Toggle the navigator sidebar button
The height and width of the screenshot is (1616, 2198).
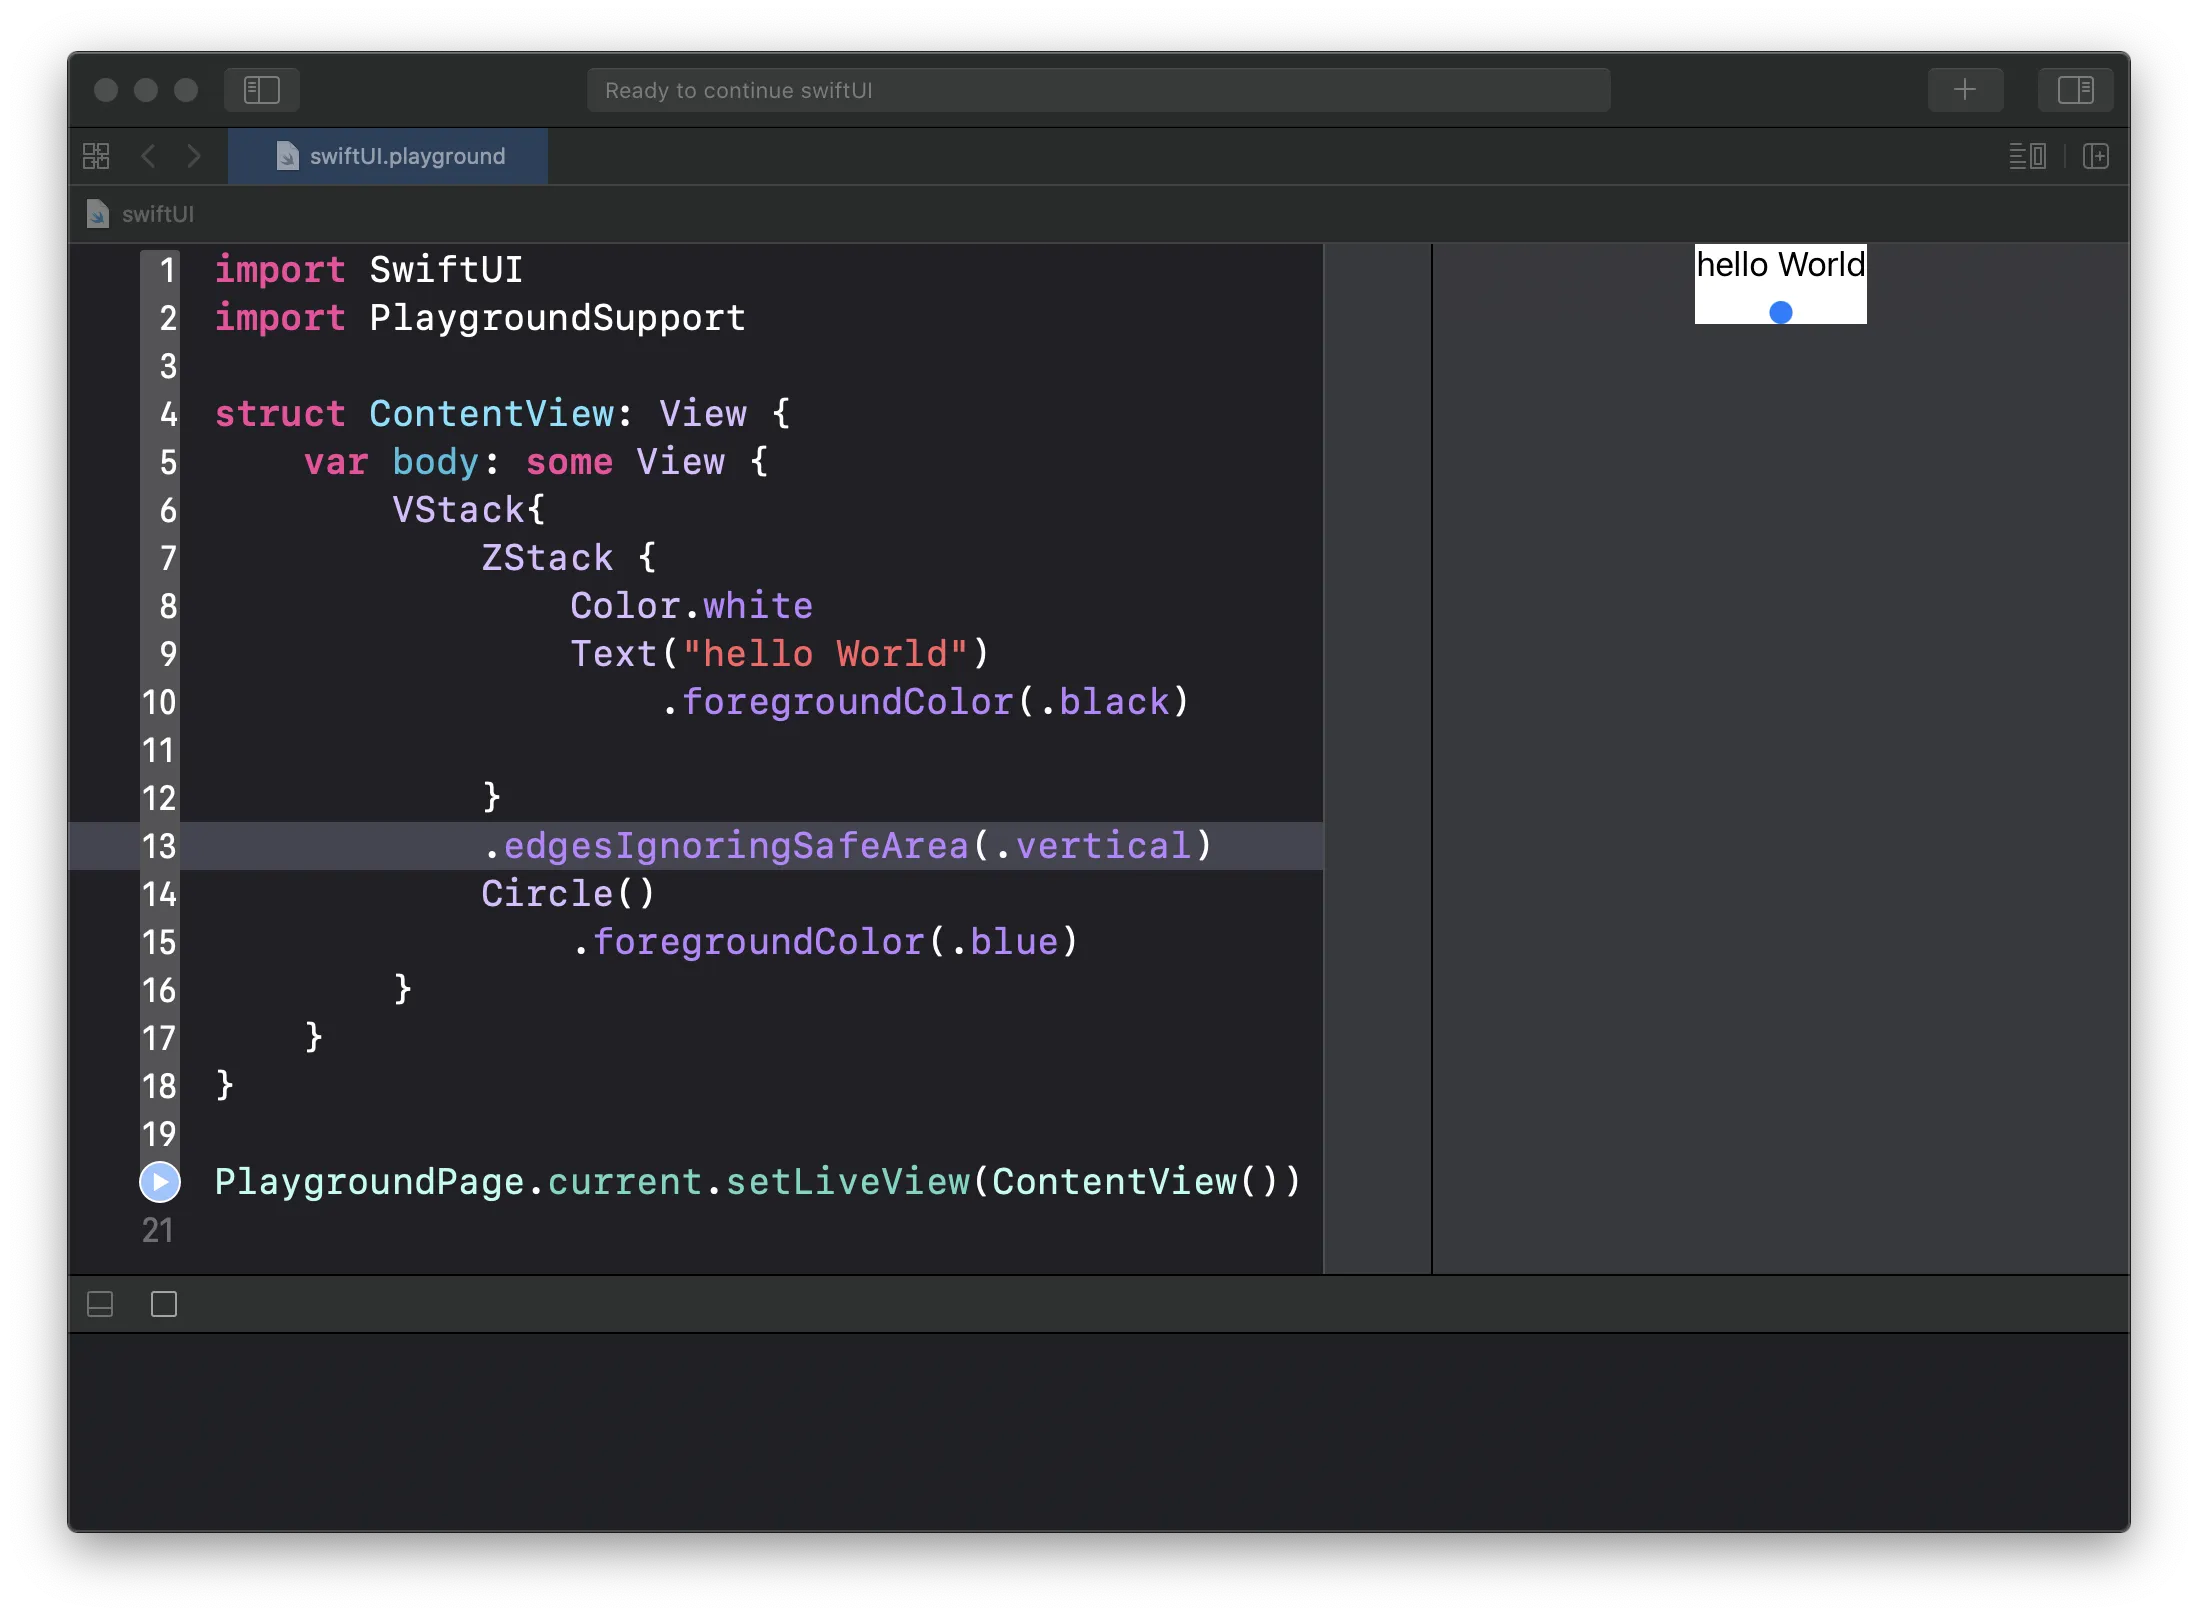261,90
